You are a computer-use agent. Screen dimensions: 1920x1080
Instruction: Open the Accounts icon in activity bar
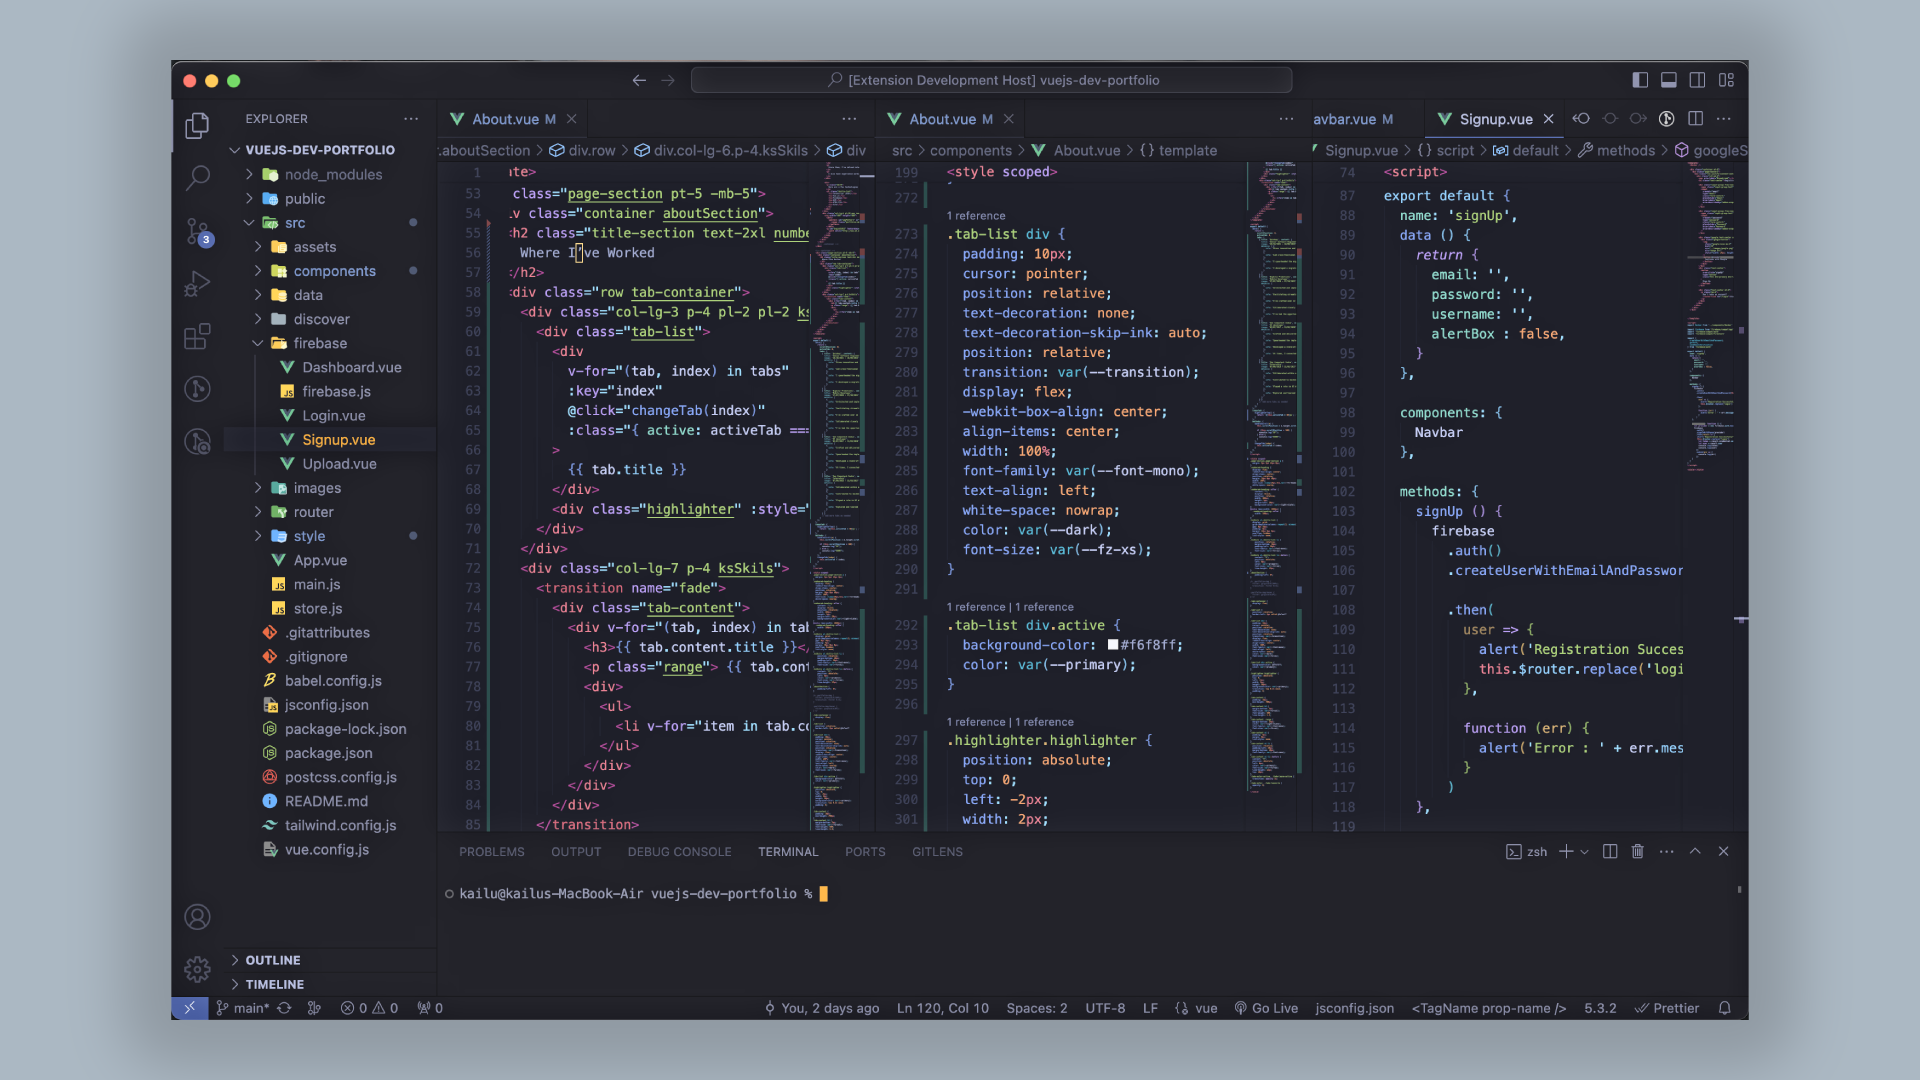197,916
